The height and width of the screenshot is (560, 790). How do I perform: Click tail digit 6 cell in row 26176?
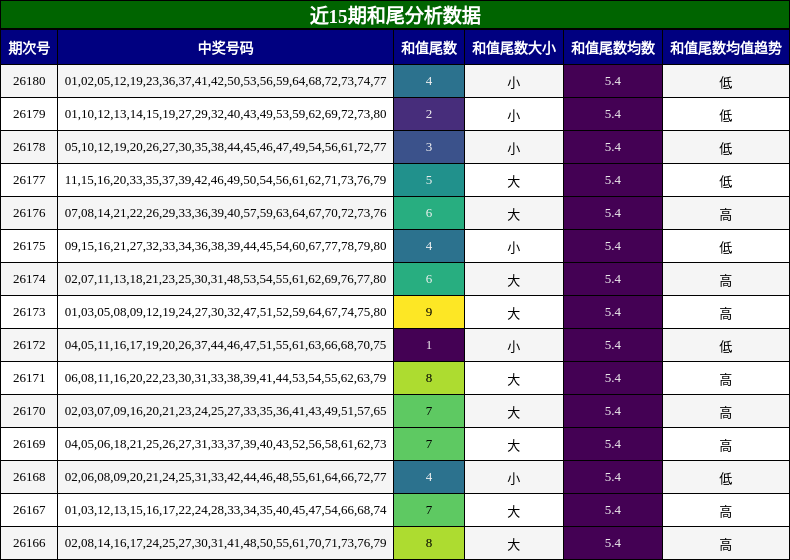(429, 213)
